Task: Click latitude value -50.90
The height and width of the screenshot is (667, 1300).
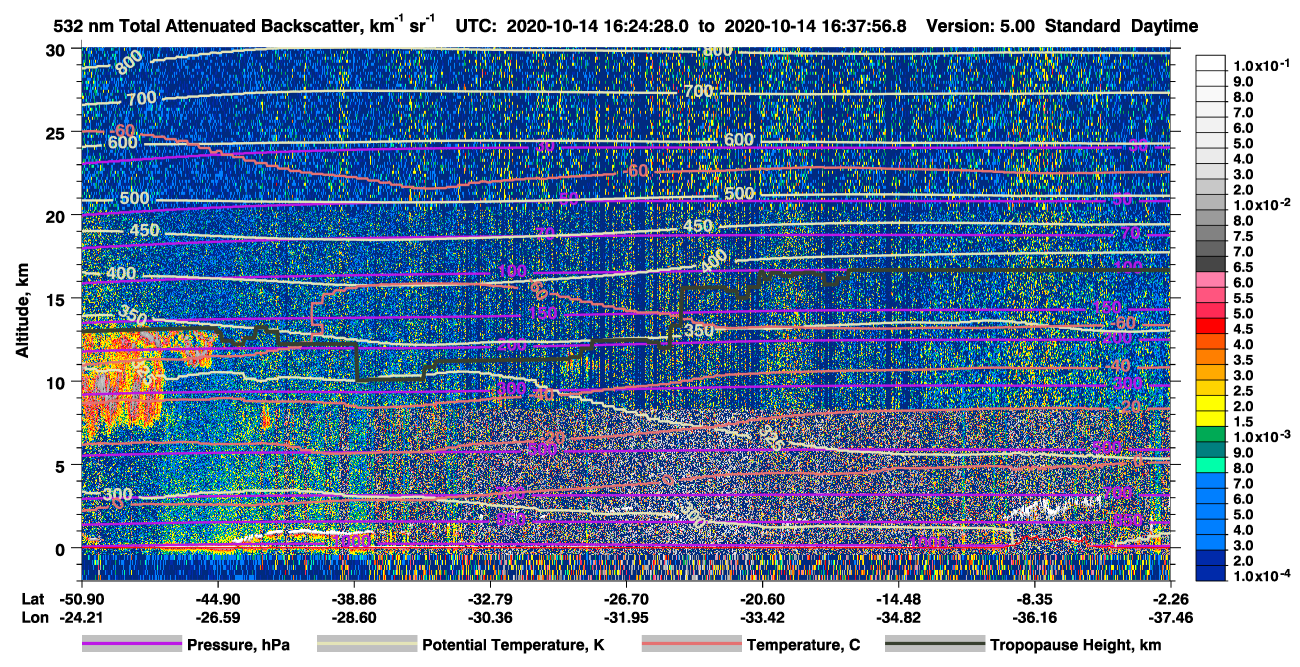Action: (82, 601)
